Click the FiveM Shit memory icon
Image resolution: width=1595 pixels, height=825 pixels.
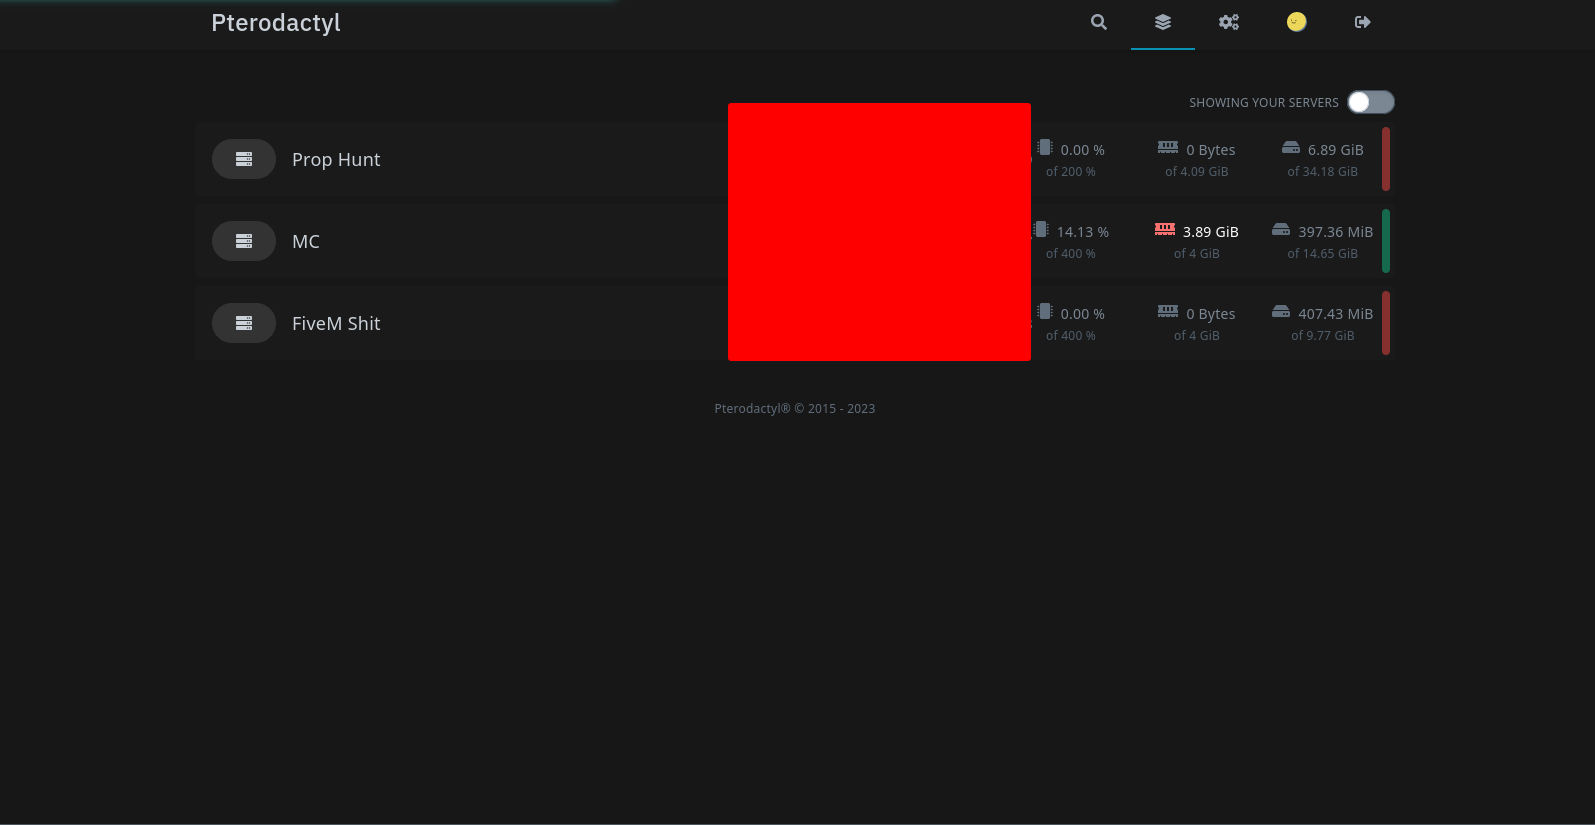tap(1168, 312)
